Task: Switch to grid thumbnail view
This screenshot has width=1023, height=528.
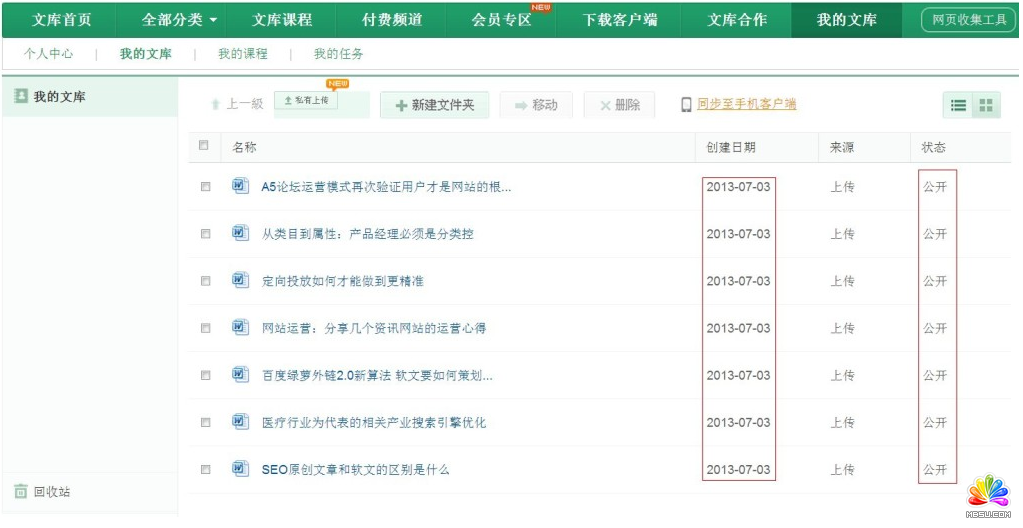Action: pos(986,105)
